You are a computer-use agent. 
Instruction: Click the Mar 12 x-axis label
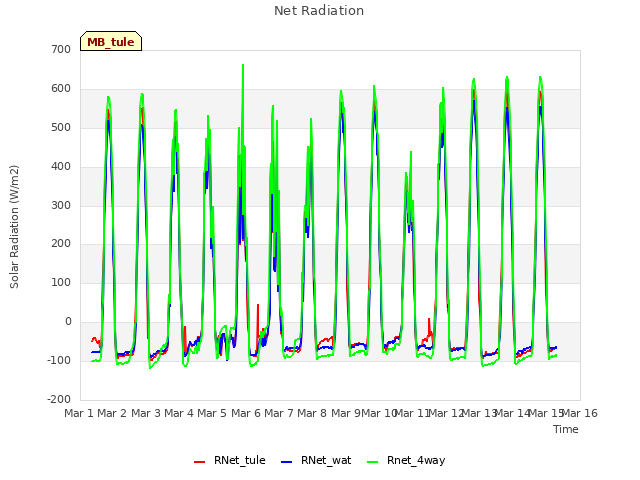pyautogui.click(x=446, y=413)
